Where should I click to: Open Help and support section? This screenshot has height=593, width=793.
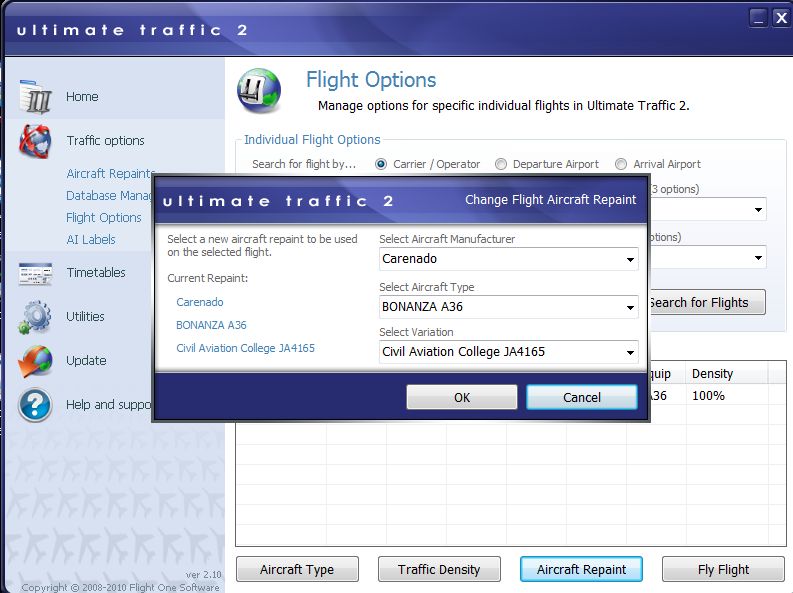pos(109,404)
